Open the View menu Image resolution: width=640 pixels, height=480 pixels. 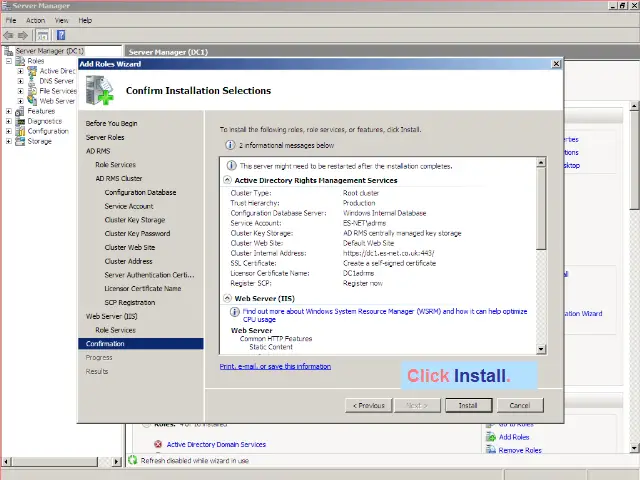[x=62, y=20]
